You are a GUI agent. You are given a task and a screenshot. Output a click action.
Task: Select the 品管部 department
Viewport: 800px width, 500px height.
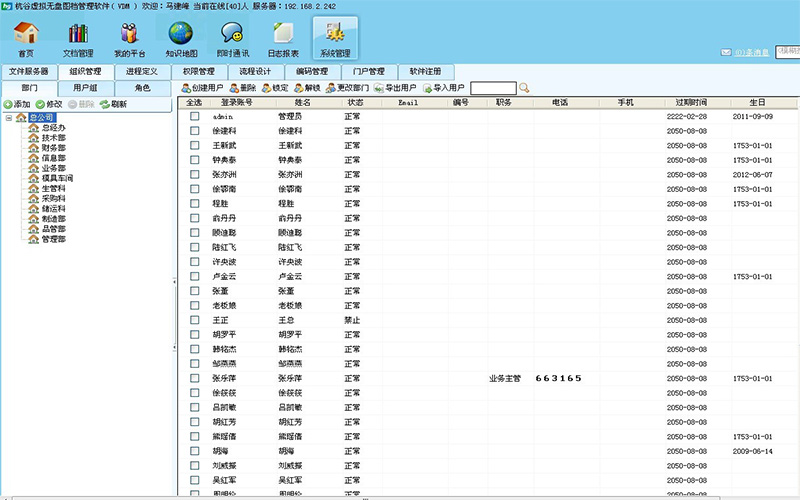[54, 229]
